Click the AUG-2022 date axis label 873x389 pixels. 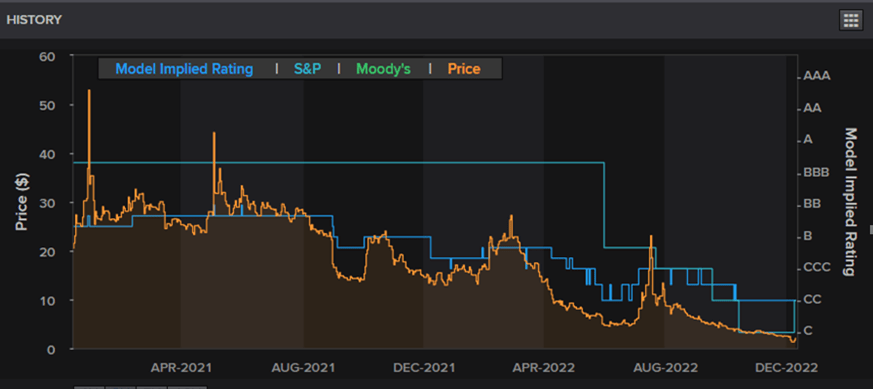(666, 368)
